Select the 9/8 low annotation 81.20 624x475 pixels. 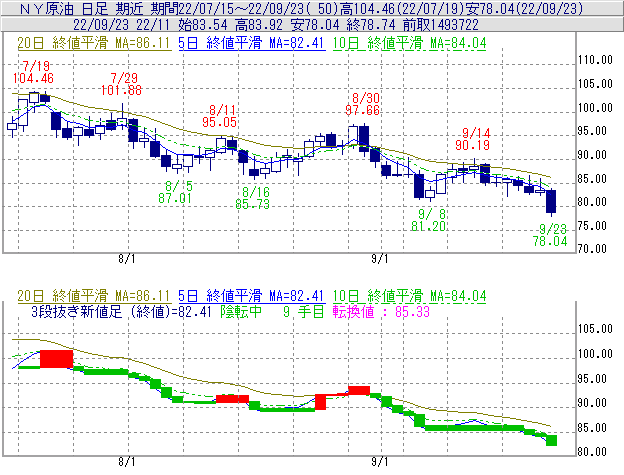coord(430,227)
